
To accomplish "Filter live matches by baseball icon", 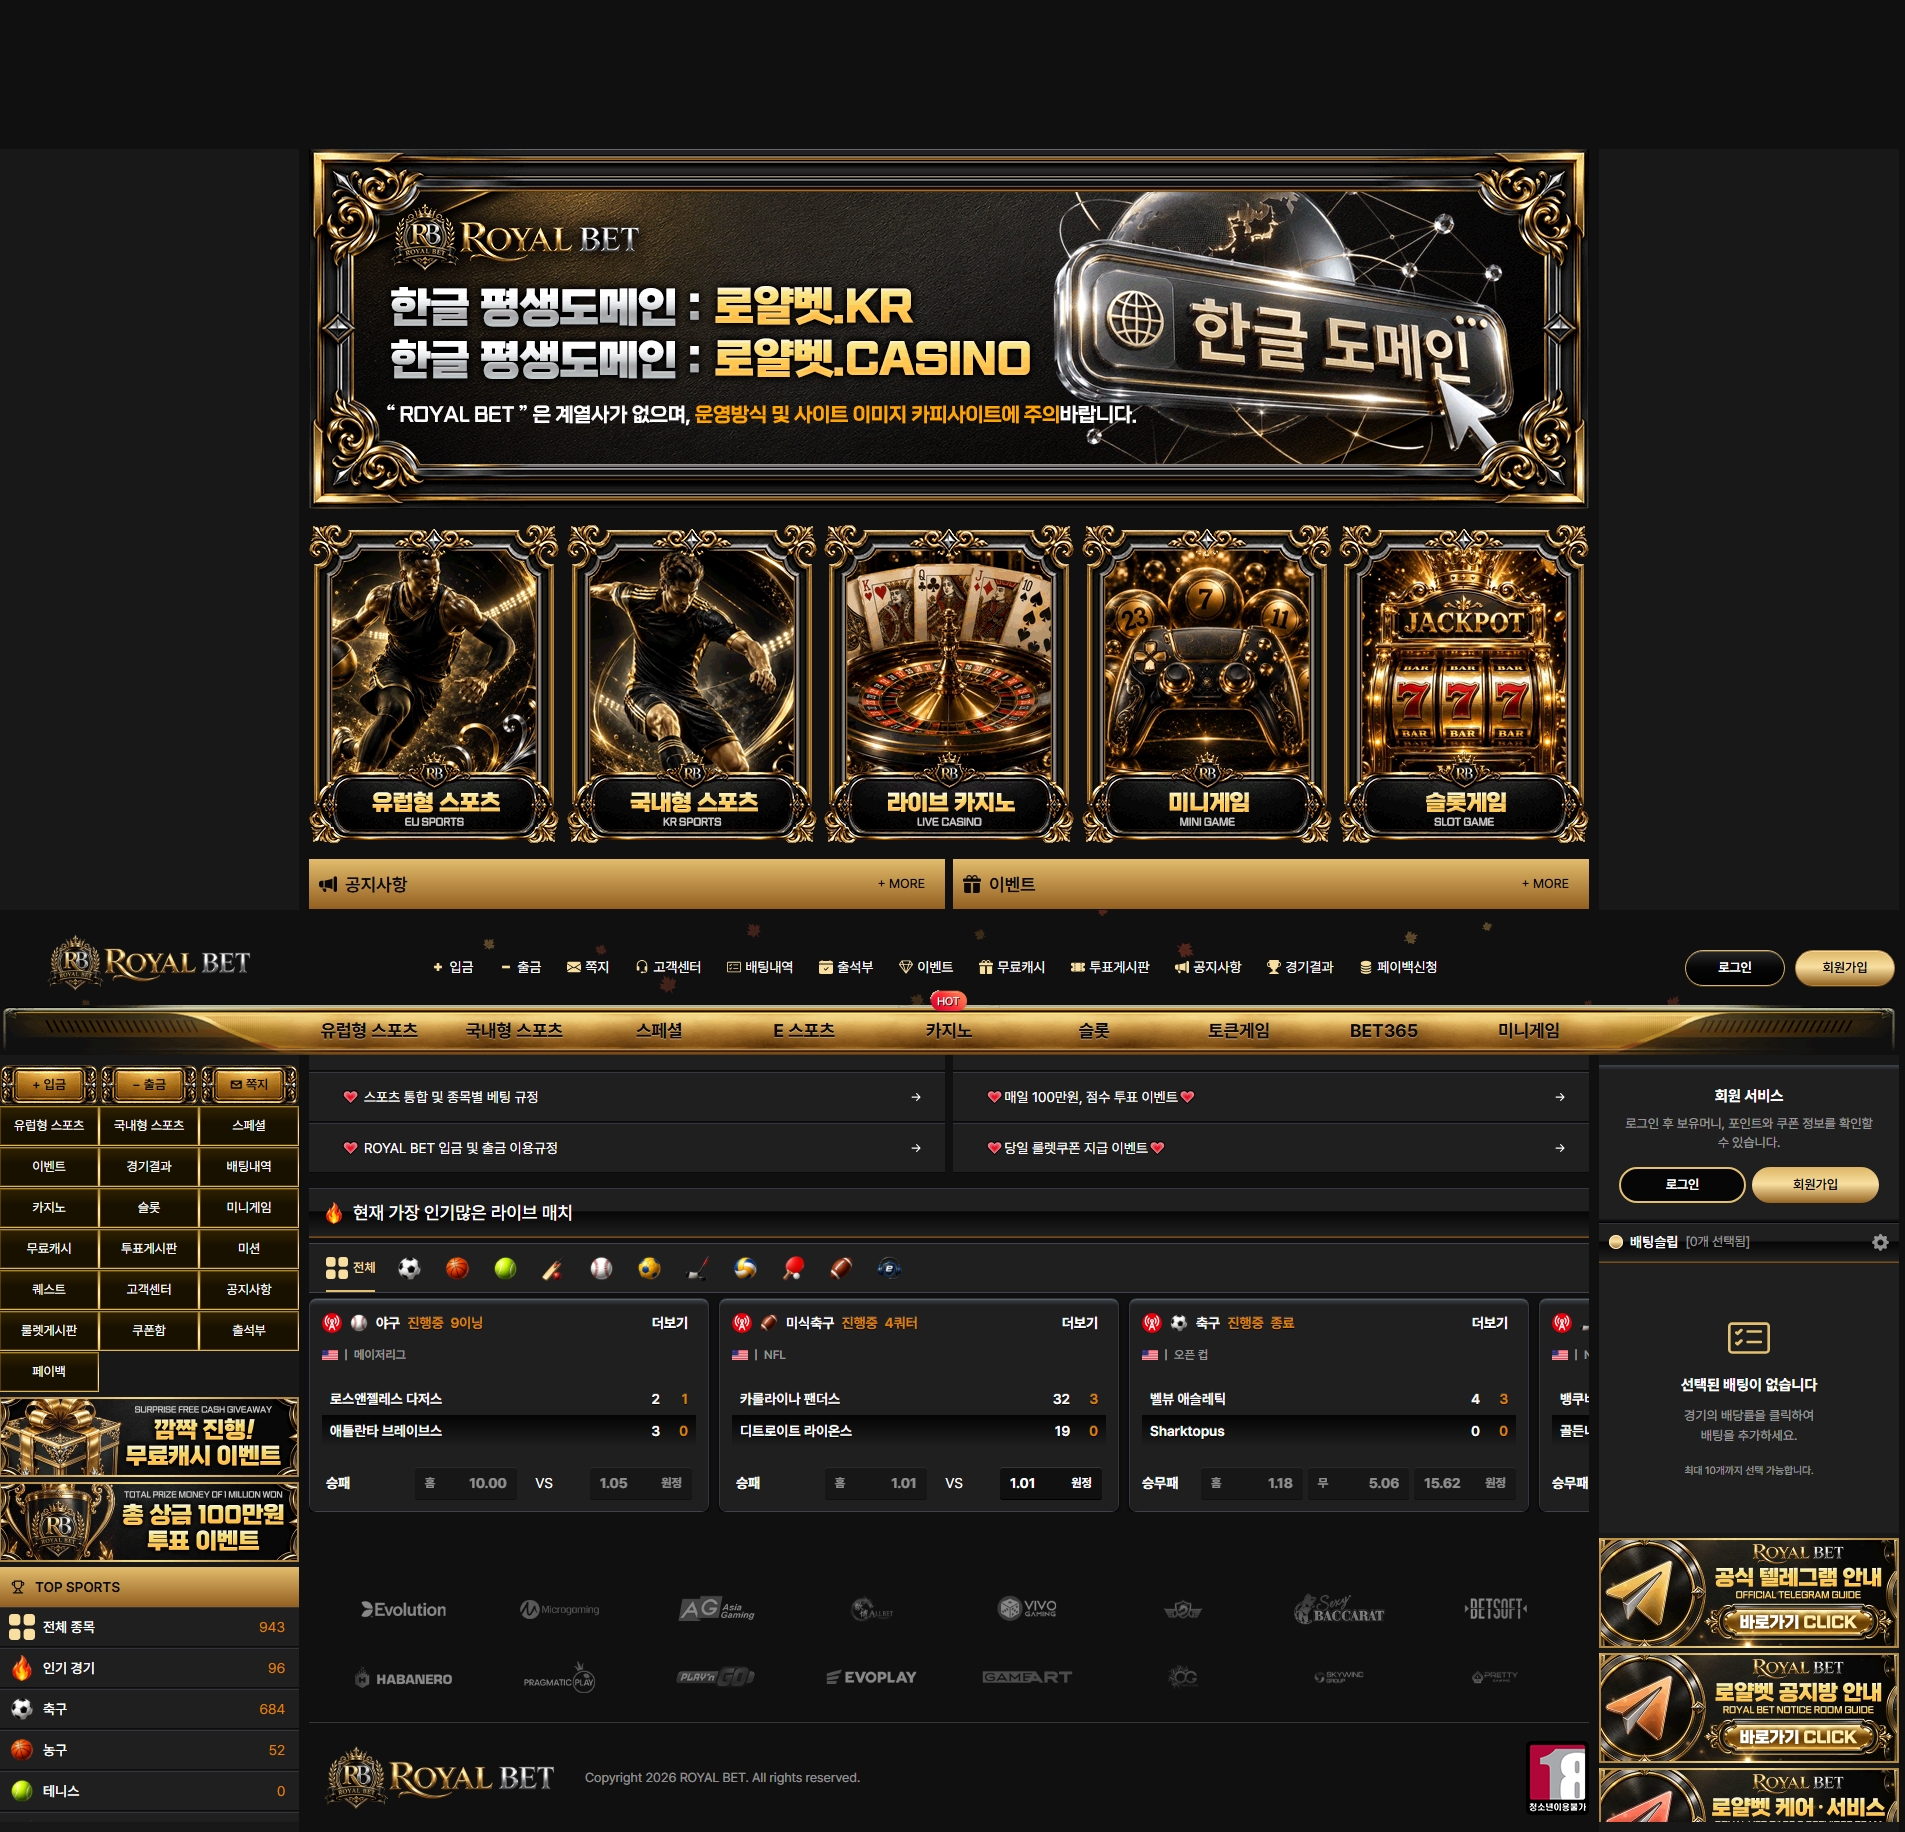I will pos(601,1268).
